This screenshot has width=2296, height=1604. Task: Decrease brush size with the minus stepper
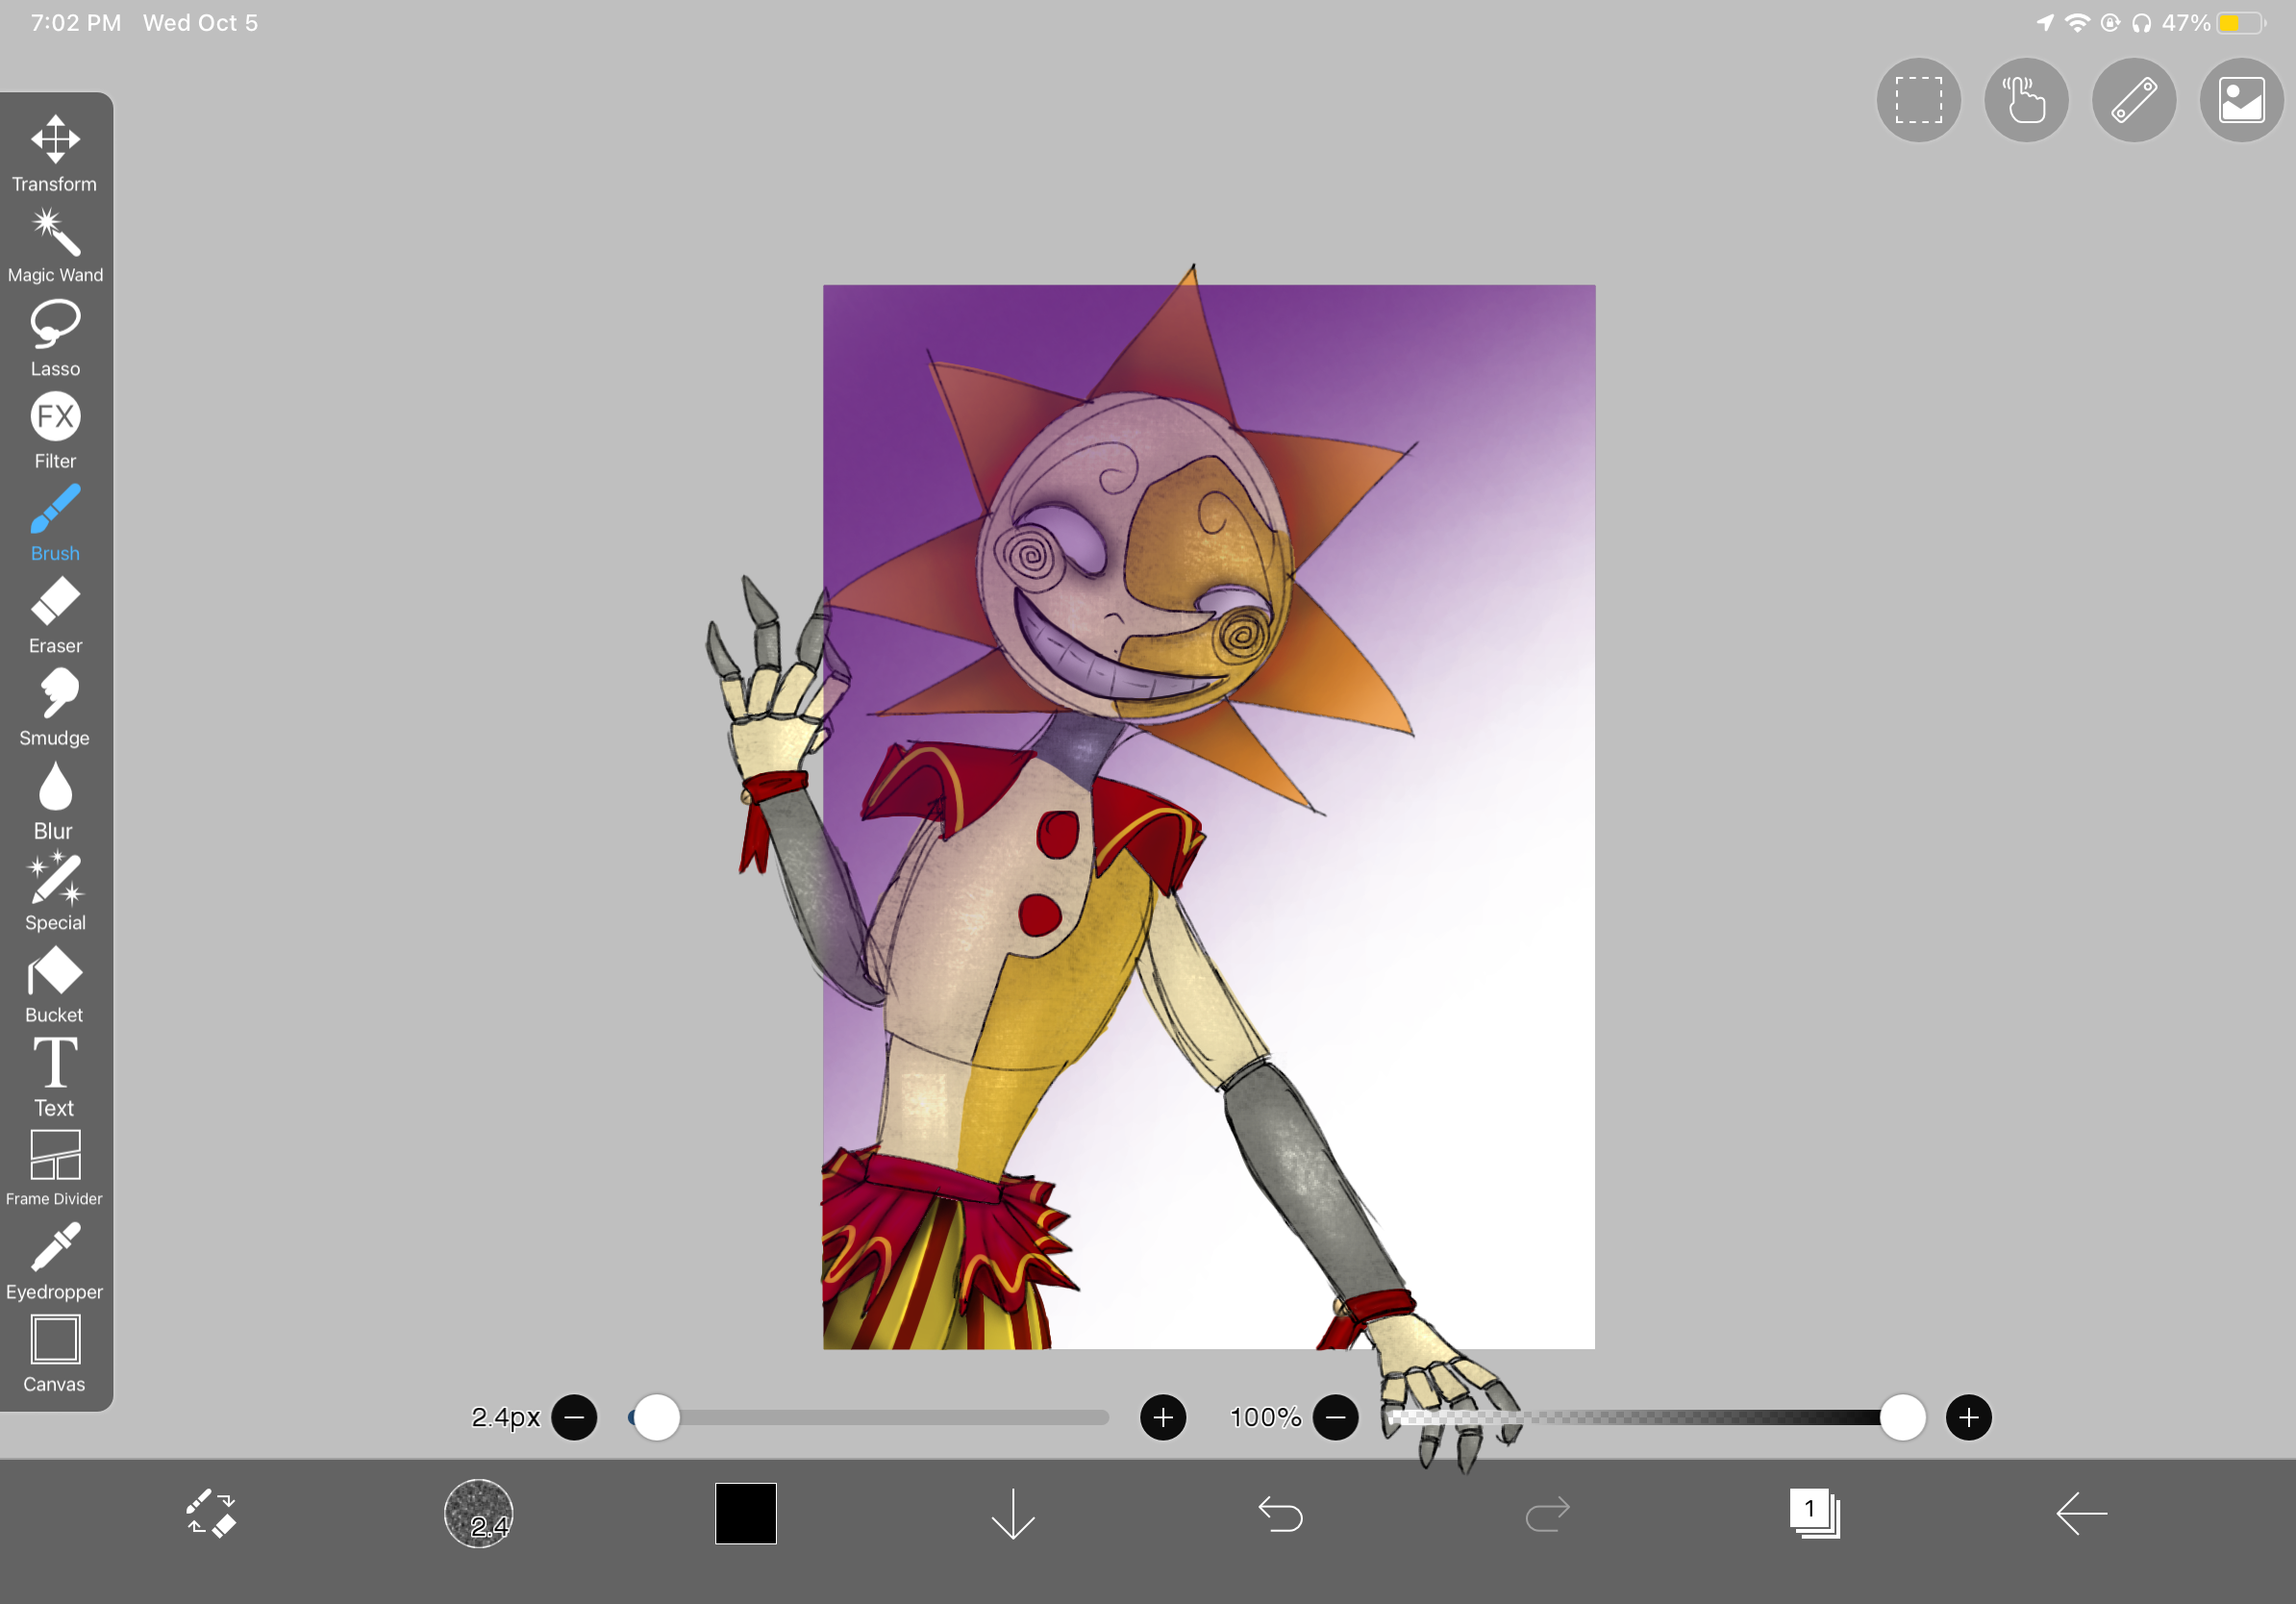[x=575, y=1417]
